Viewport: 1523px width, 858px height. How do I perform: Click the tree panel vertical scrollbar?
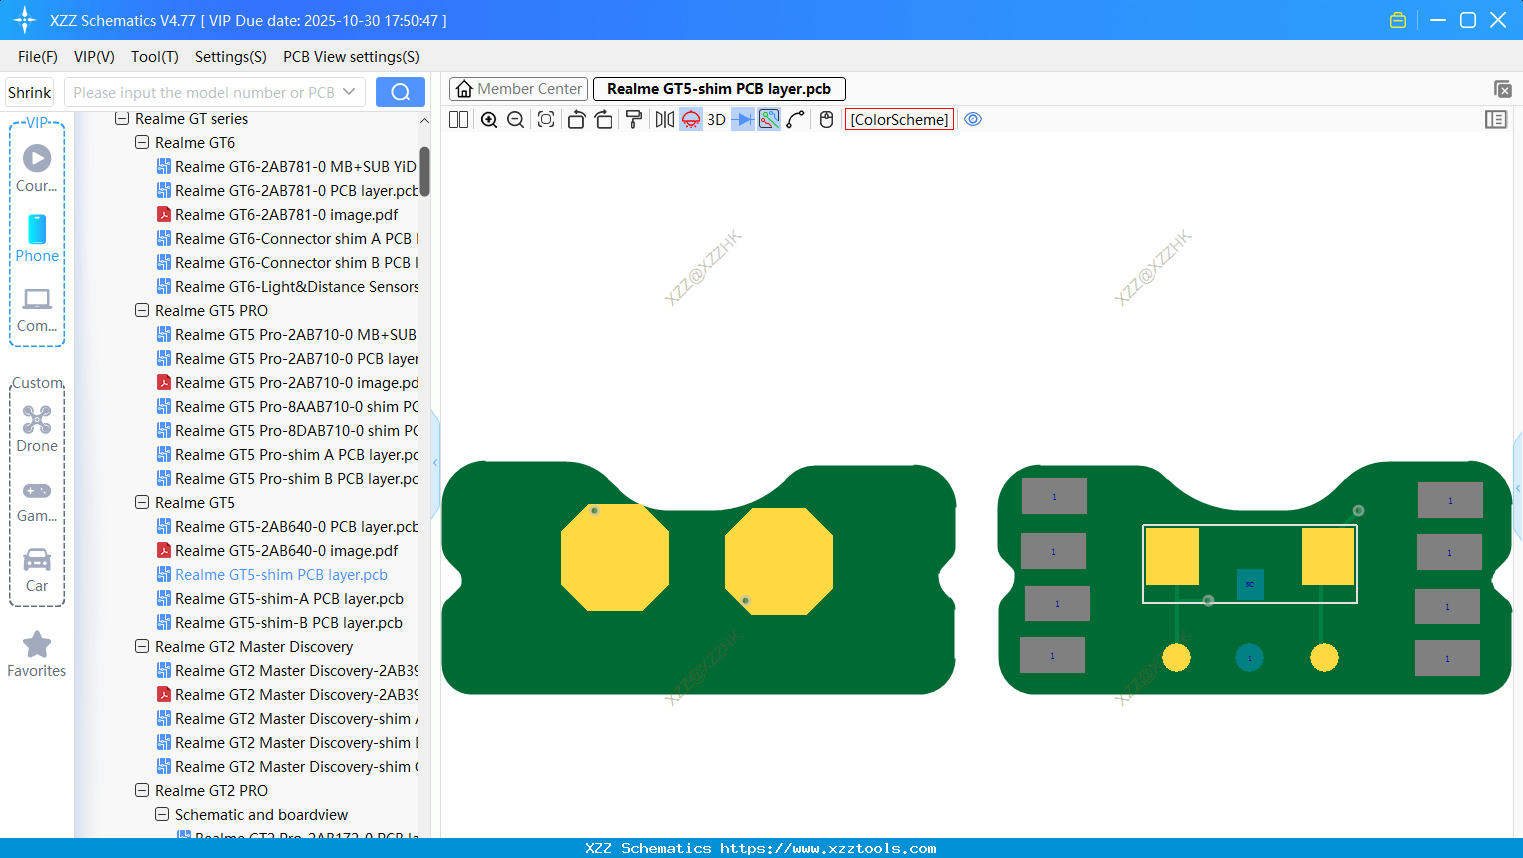[x=424, y=172]
